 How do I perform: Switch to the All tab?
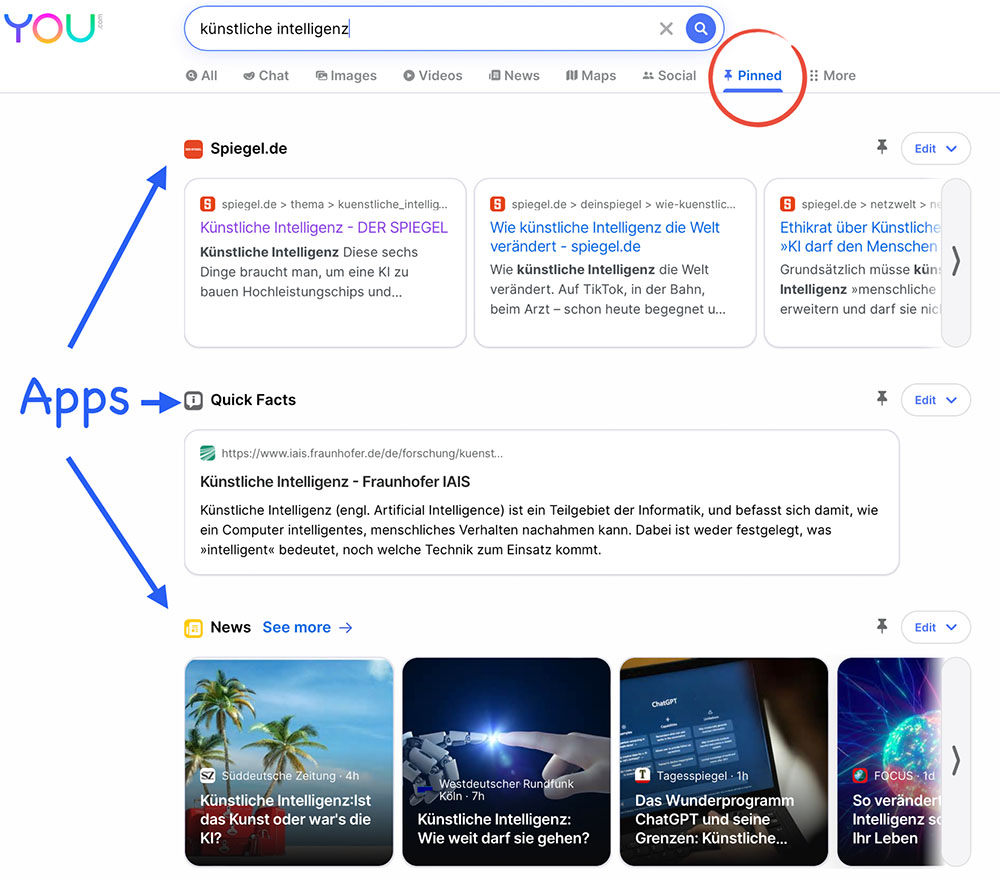click(x=202, y=75)
